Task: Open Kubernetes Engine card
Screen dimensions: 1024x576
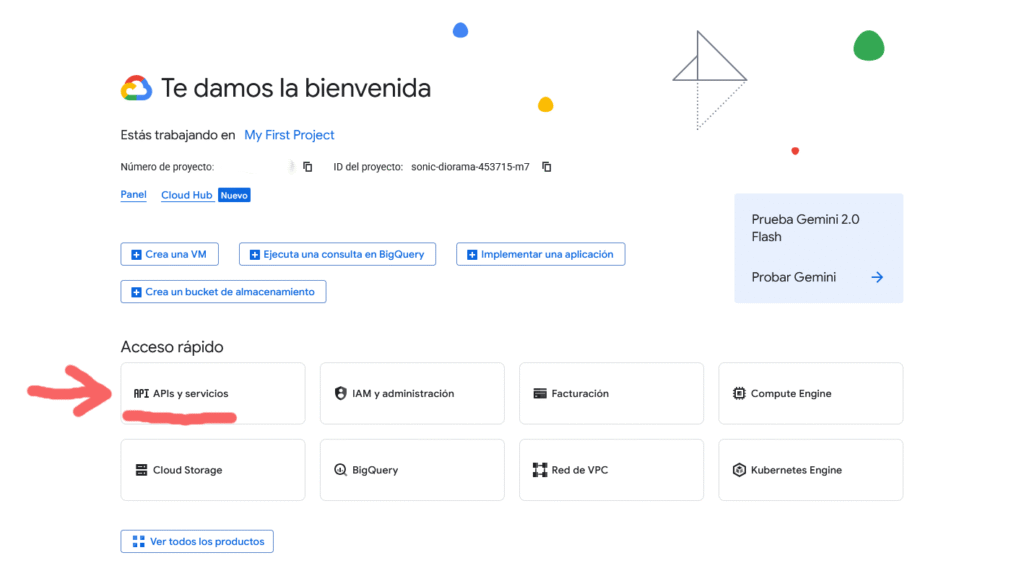Action: [x=810, y=469]
